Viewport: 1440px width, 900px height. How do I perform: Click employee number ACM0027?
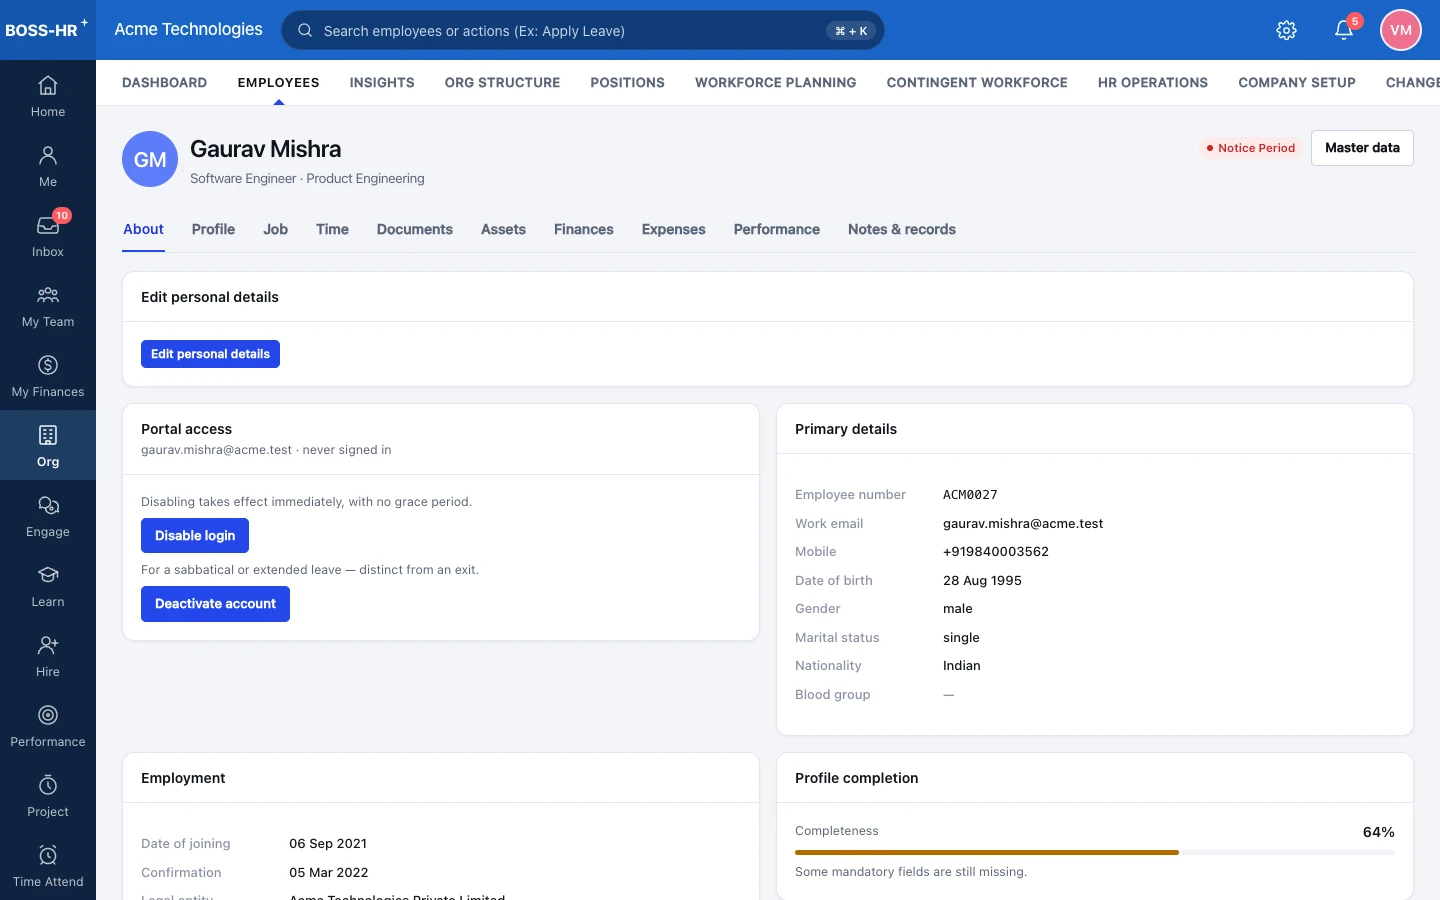(x=970, y=495)
